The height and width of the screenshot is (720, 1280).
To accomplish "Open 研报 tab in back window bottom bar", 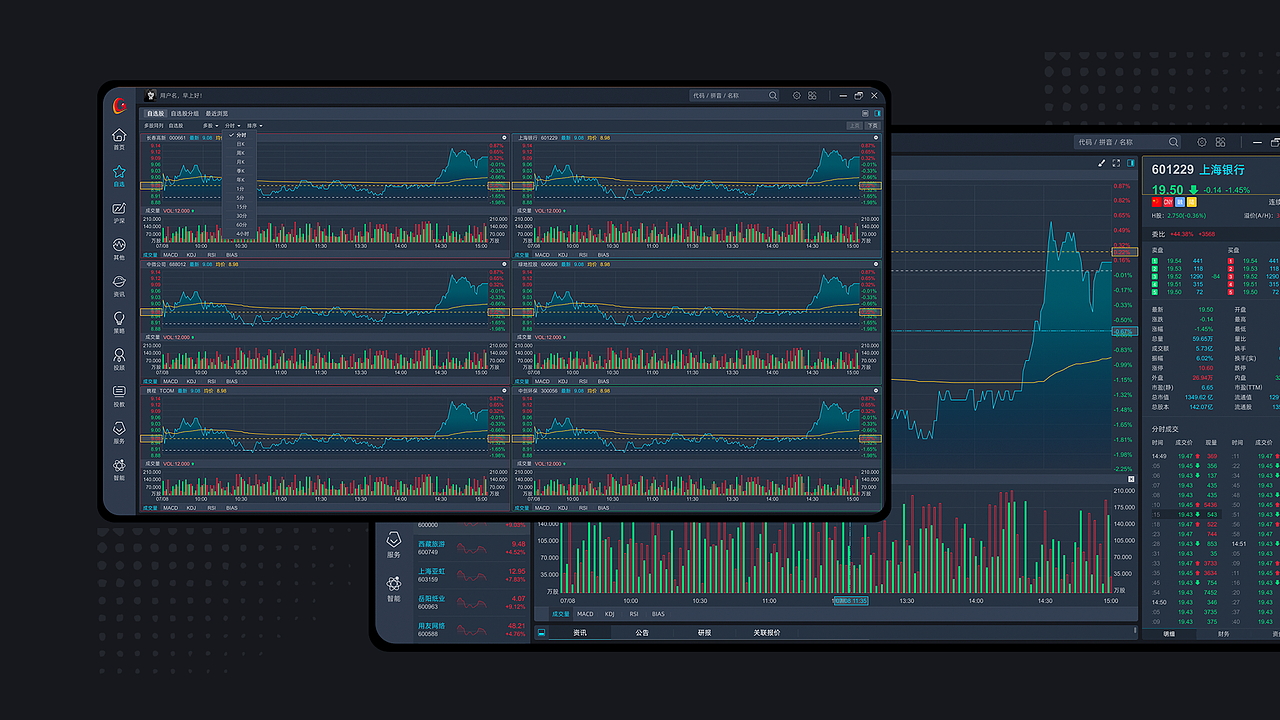I will [x=705, y=633].
